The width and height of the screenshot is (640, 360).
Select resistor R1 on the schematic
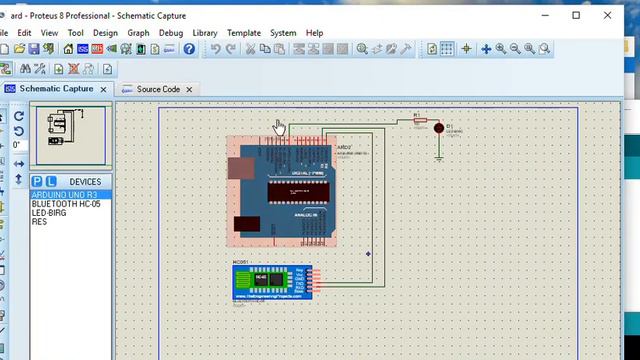coord(420,120)
